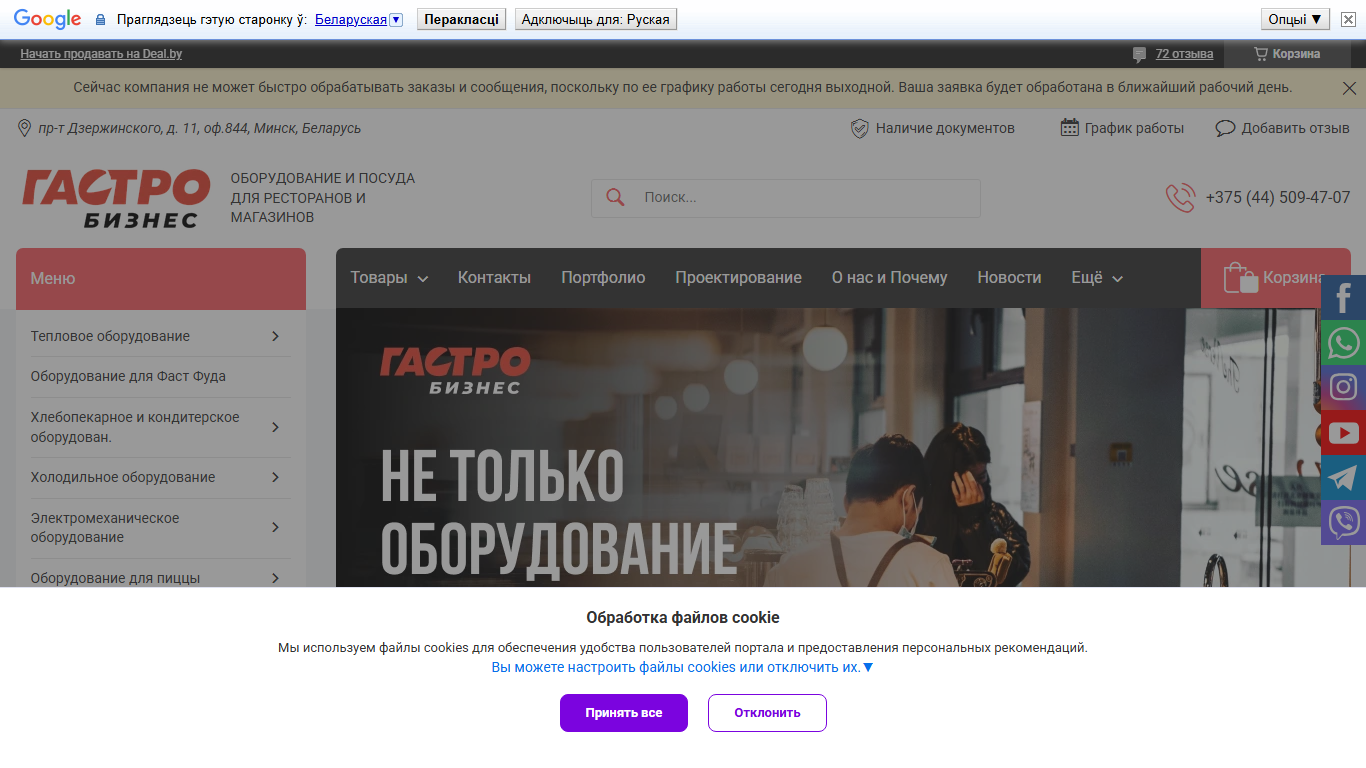Open the Опцыі dropdown in translate bar
1366x768 pixels.
coord(1295,19)
